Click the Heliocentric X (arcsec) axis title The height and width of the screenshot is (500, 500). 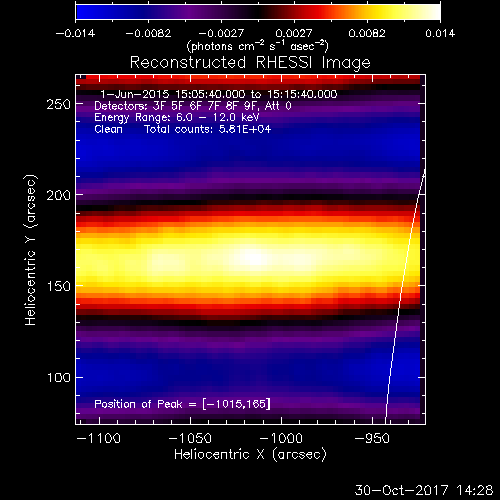pos(250,455)
